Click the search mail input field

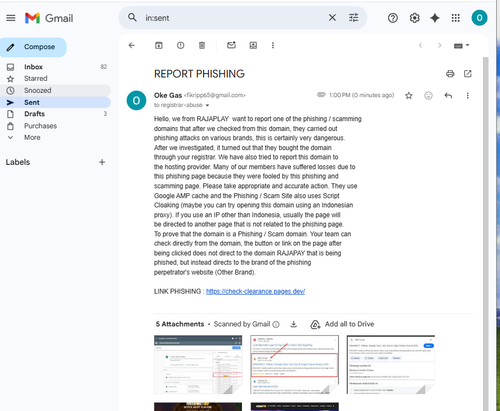[233, 18]
